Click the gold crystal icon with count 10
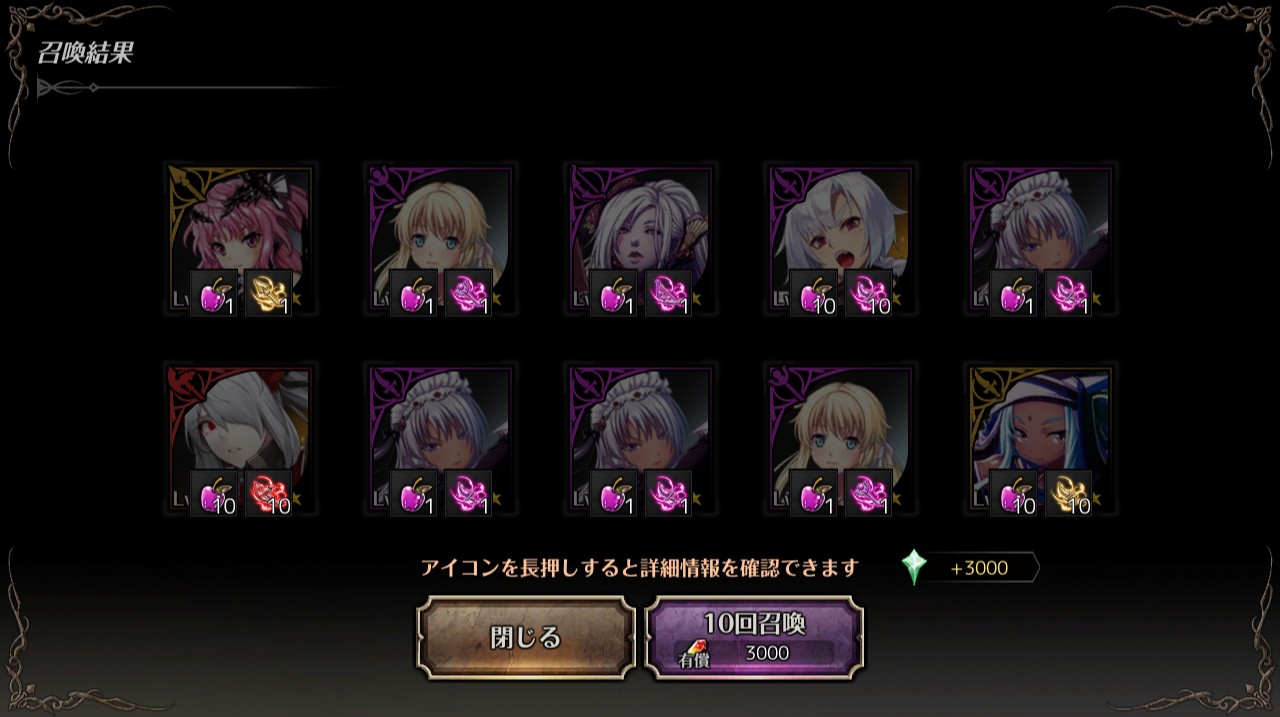Viewport: 1280px width, 717px height. 1069,493
